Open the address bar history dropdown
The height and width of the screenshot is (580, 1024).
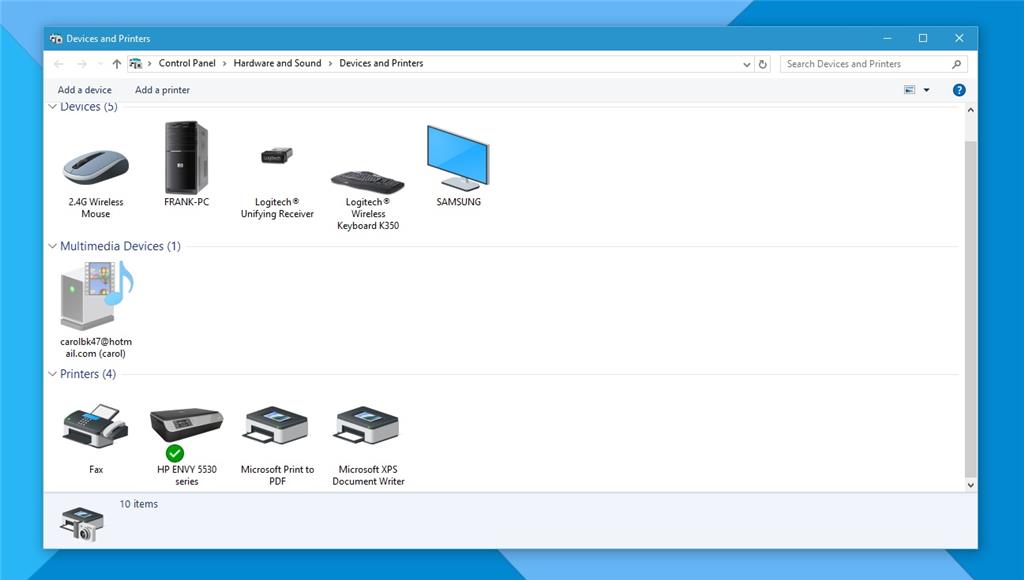pos(746,65)
